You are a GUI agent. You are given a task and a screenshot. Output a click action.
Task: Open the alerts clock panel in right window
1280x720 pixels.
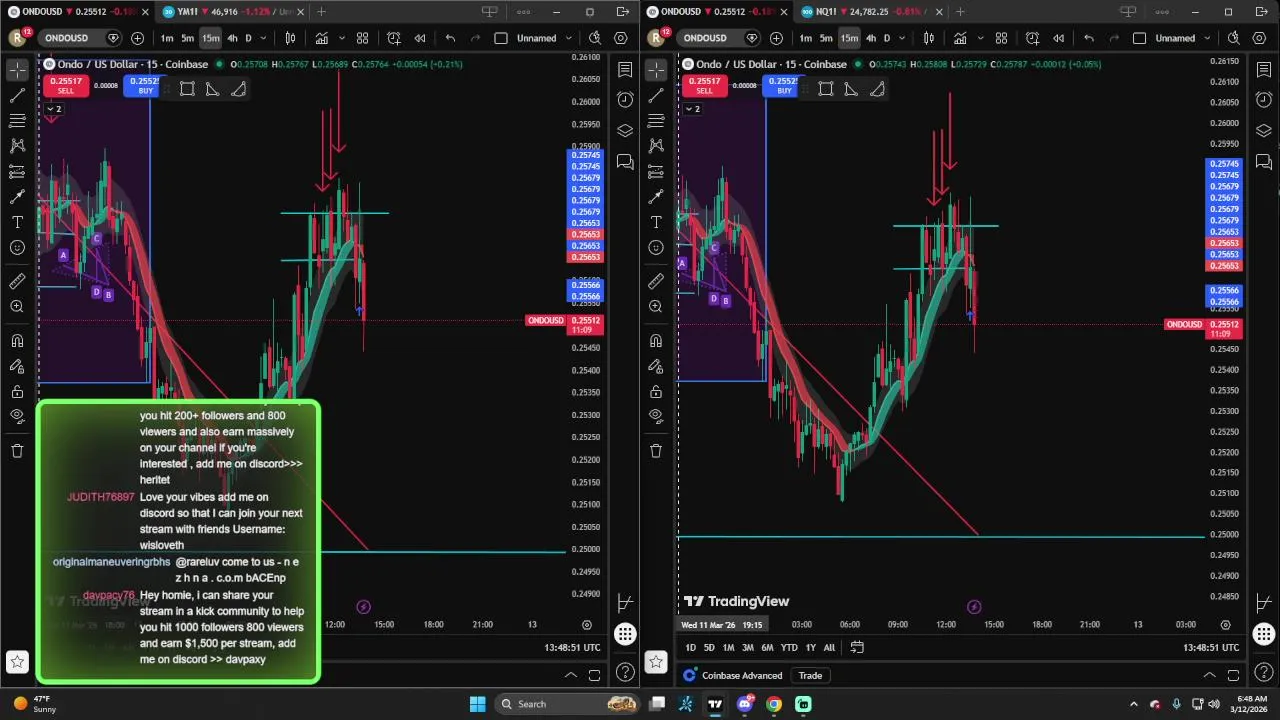click(1264, 99)
